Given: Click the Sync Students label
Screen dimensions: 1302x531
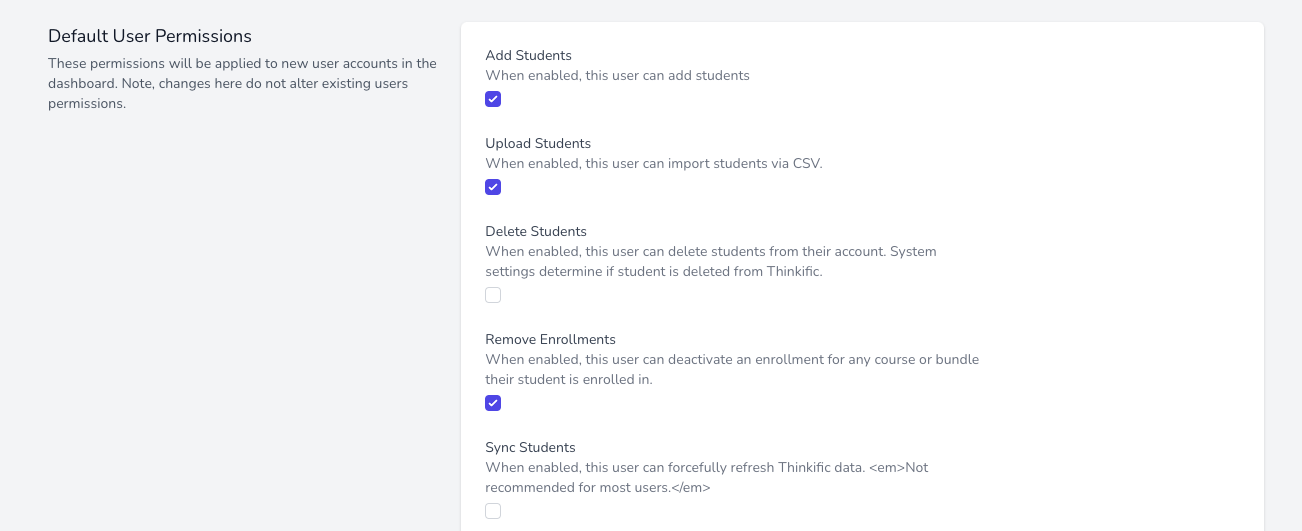Looking at the screenshot, I should point(530,447).
